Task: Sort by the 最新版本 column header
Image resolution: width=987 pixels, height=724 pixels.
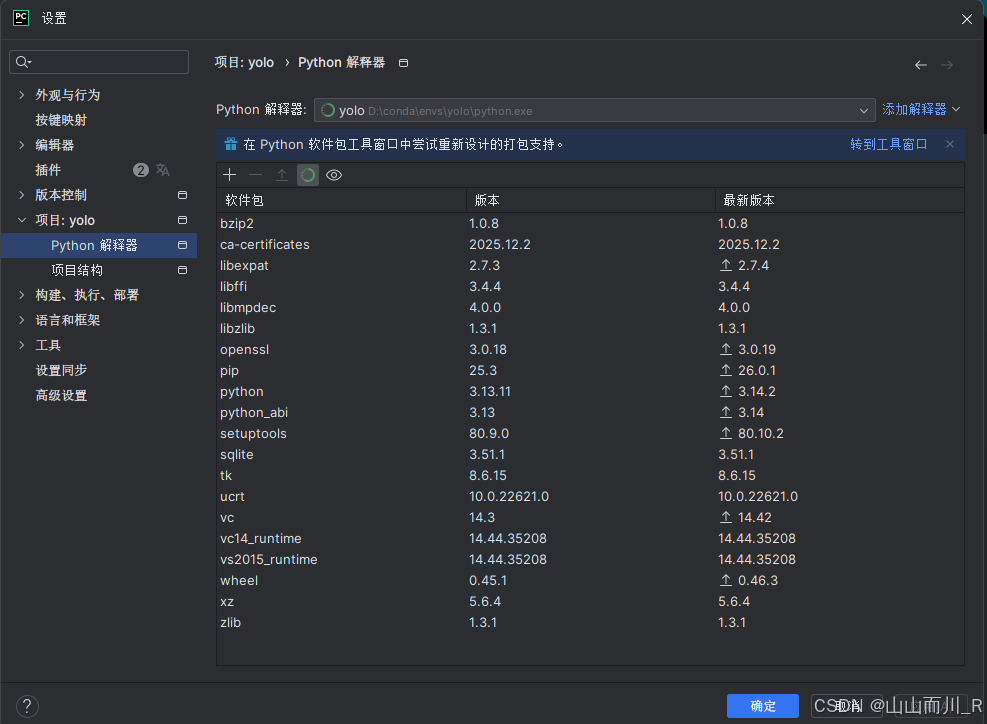Action: point(840,200)
